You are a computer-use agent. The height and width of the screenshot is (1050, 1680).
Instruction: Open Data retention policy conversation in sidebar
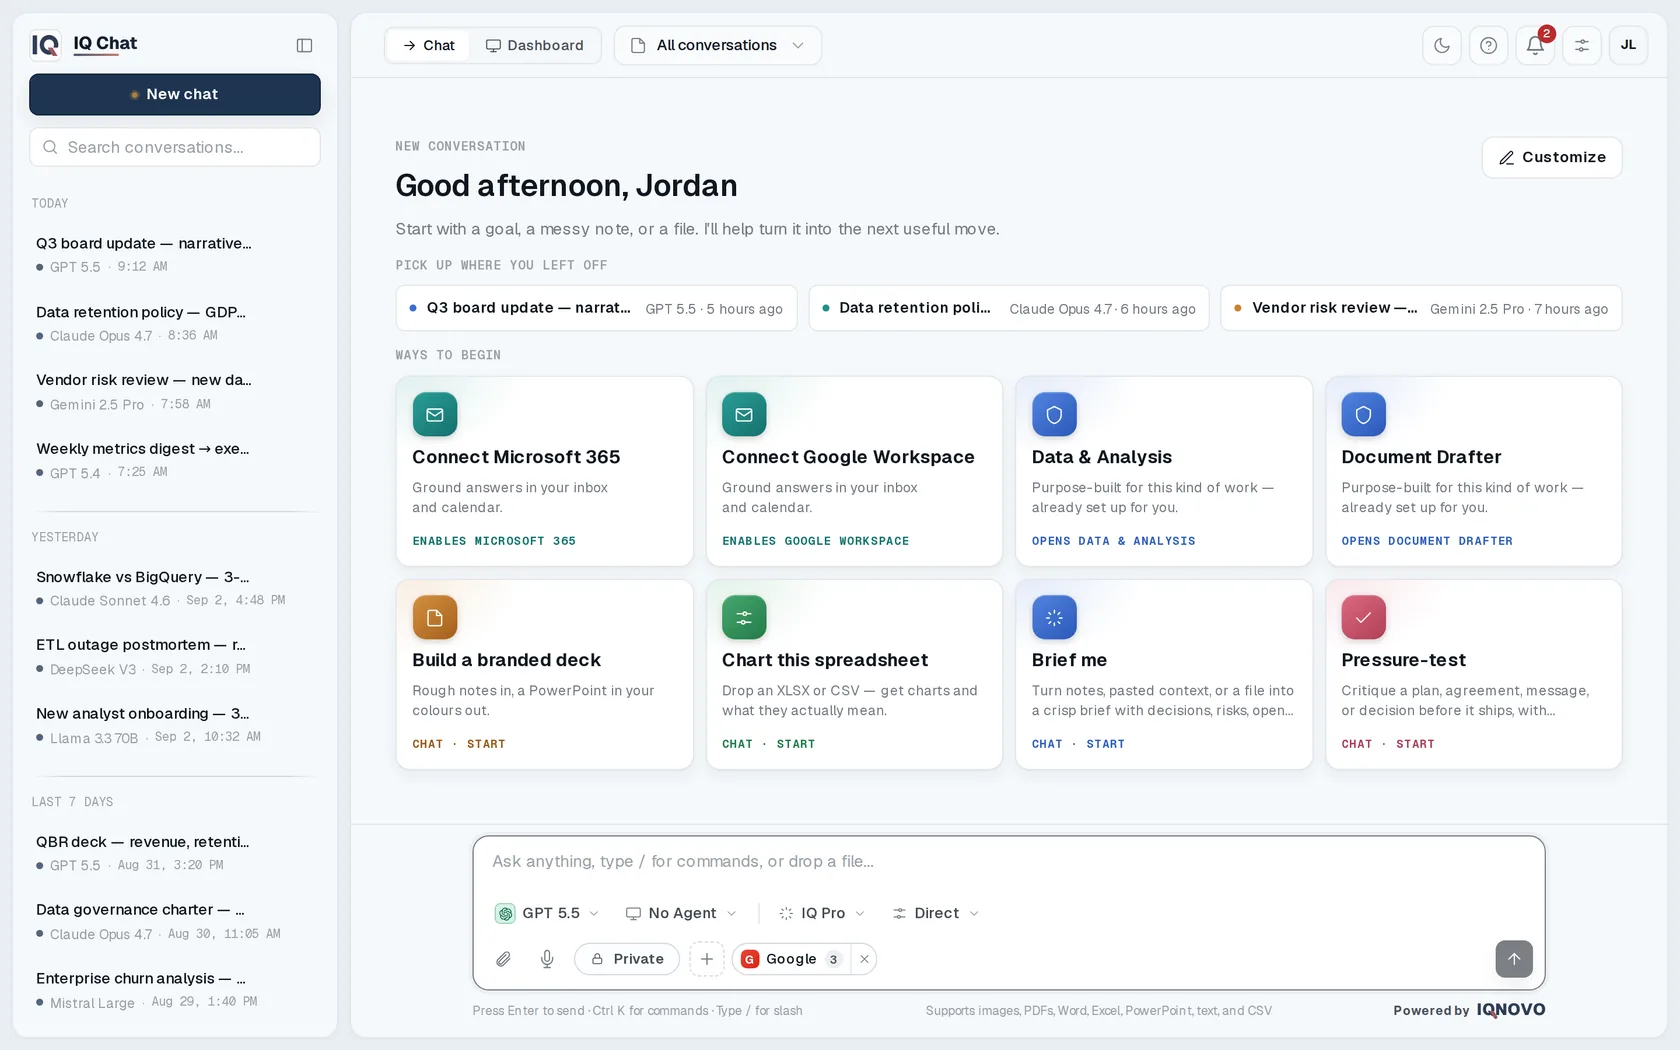[175, 323]
